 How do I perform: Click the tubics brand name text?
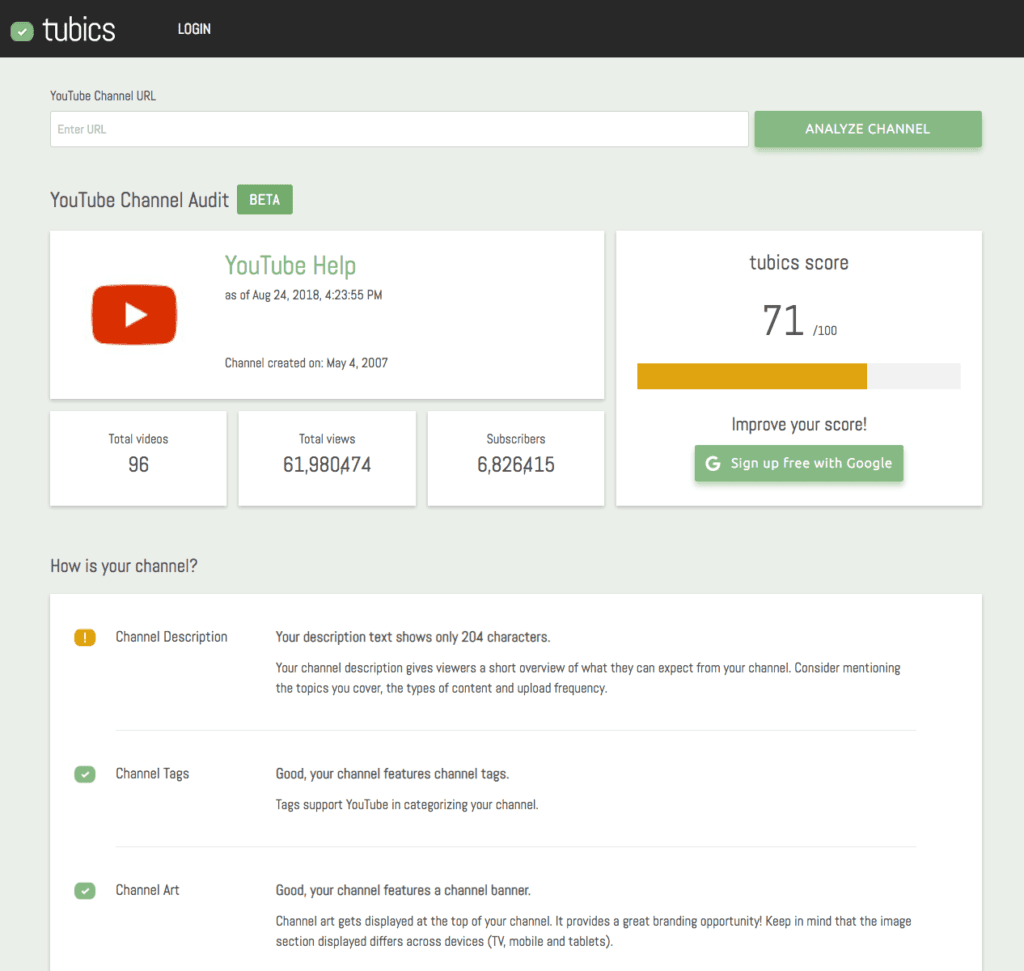click(79, 30)
